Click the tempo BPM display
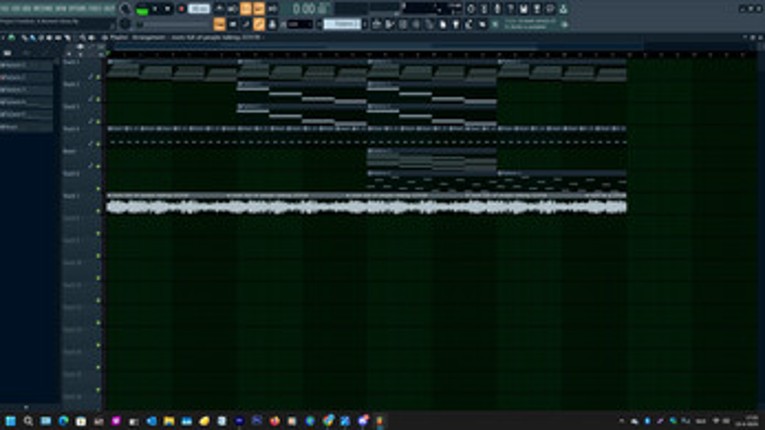Image resolution: width=765 pixels, height=430 pixels. (x=199, y=9)
